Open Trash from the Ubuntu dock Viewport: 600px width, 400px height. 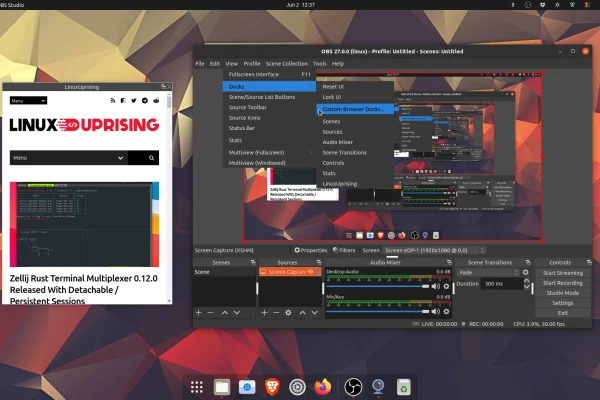[403, 387]
